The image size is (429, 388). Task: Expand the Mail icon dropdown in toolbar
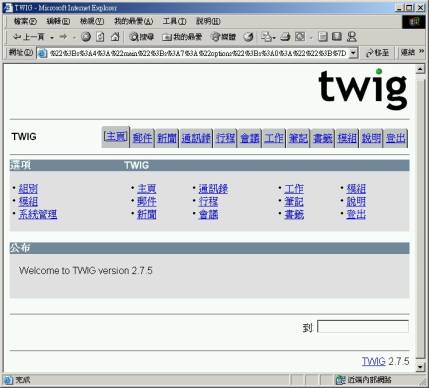point(274,38)
